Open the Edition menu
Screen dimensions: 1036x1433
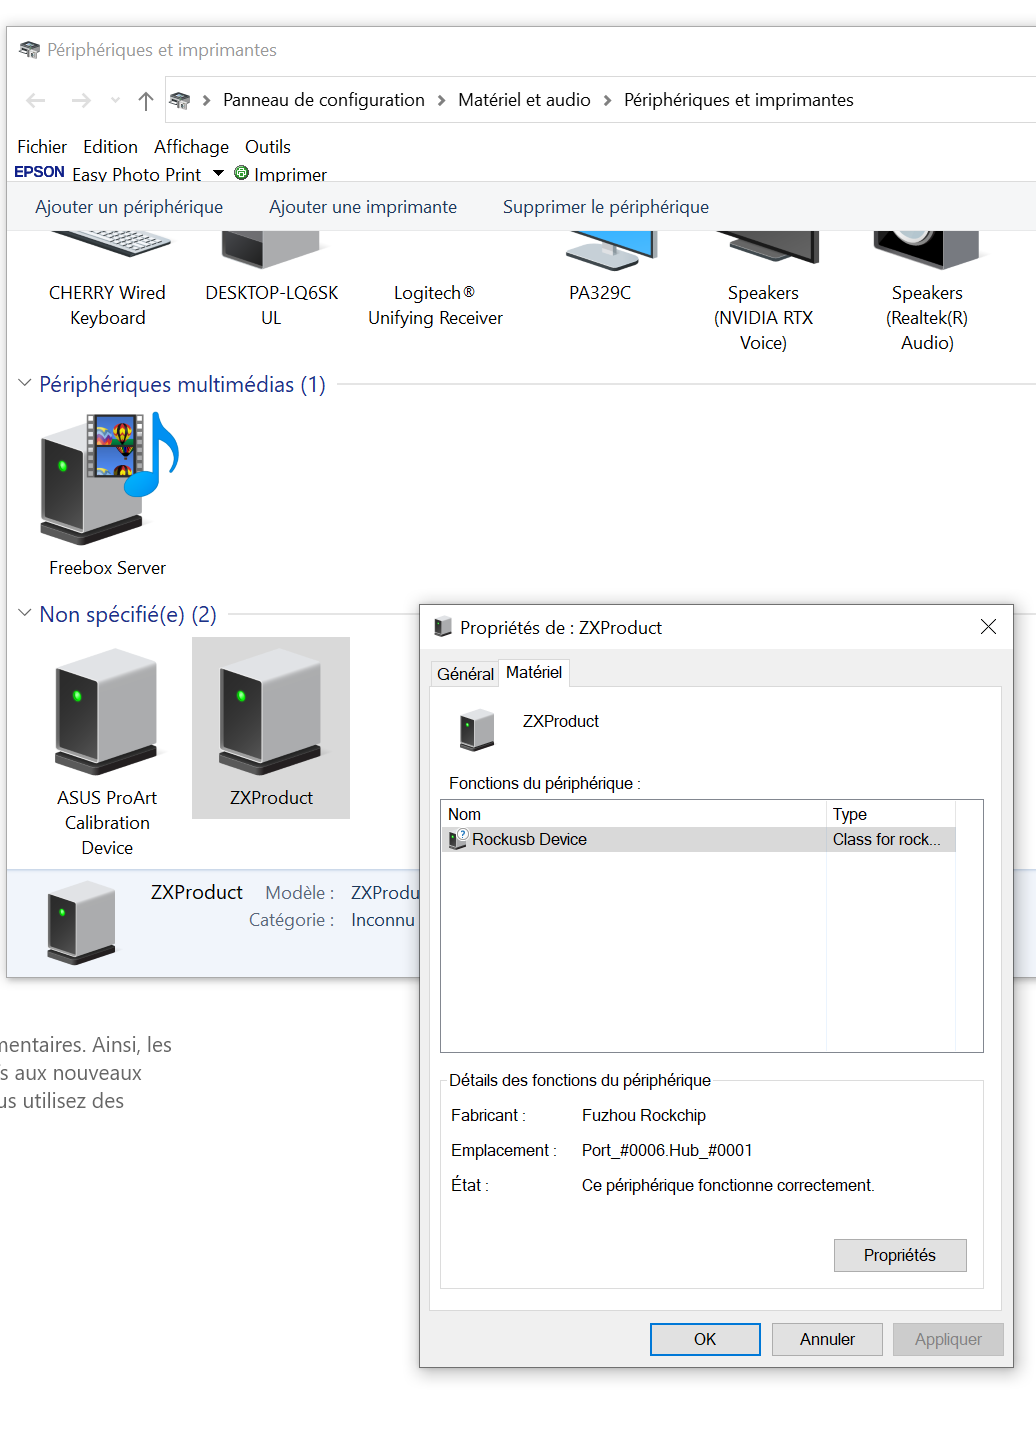pyautogui.click(x=110, y=147)
